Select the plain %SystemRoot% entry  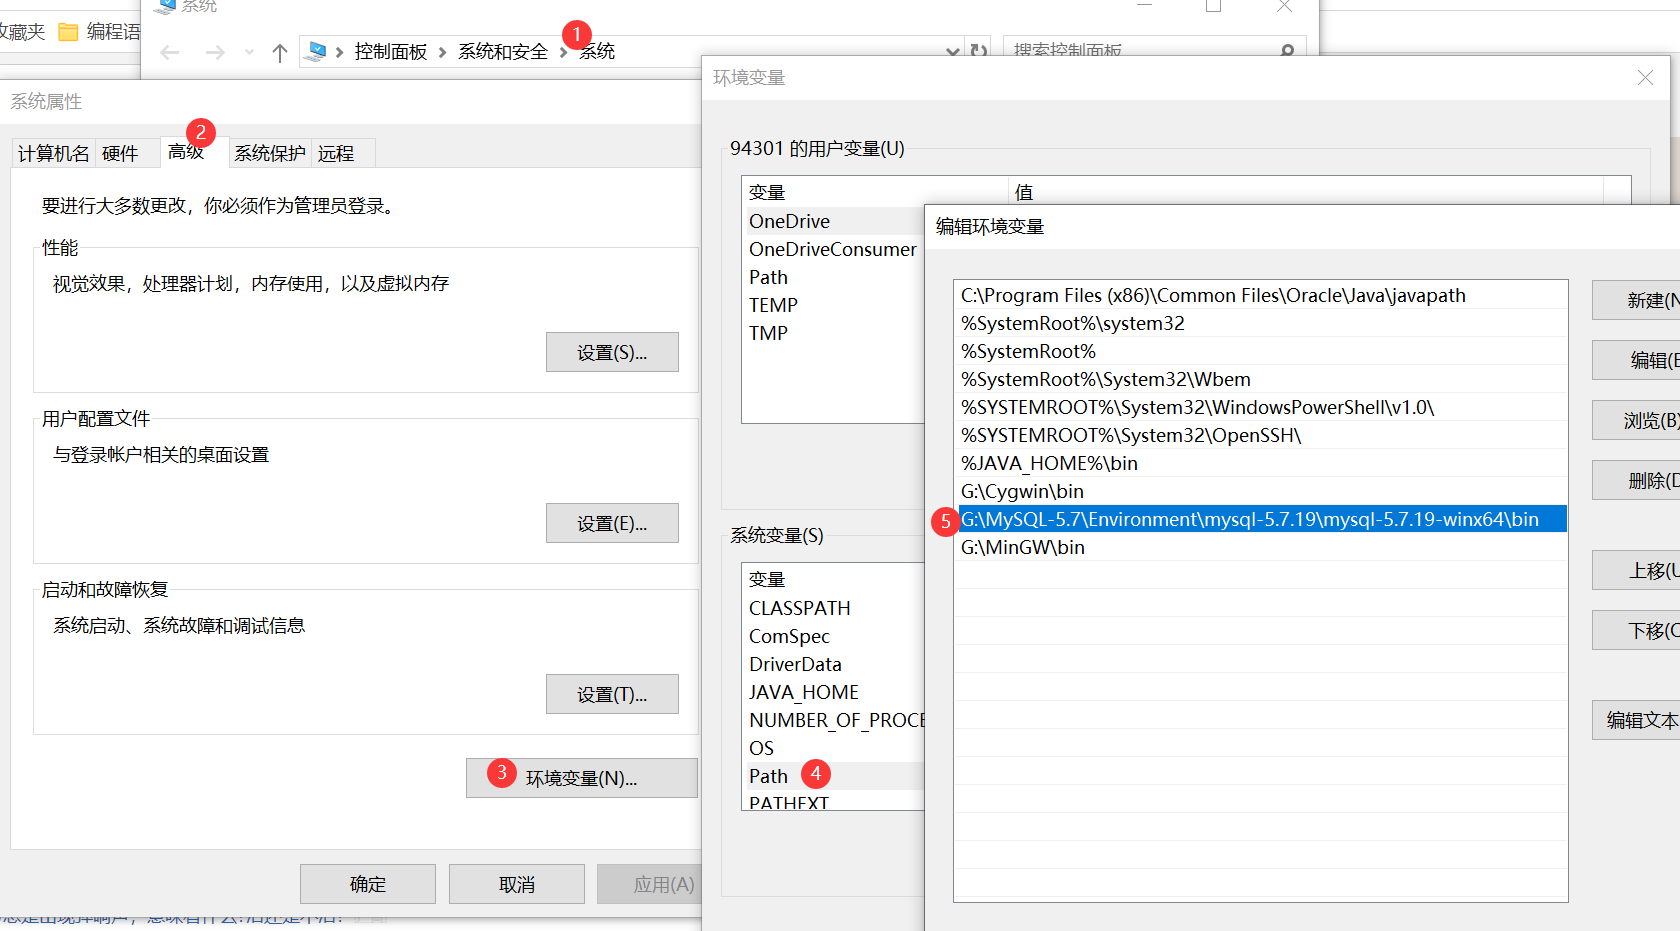[1260, 351]
